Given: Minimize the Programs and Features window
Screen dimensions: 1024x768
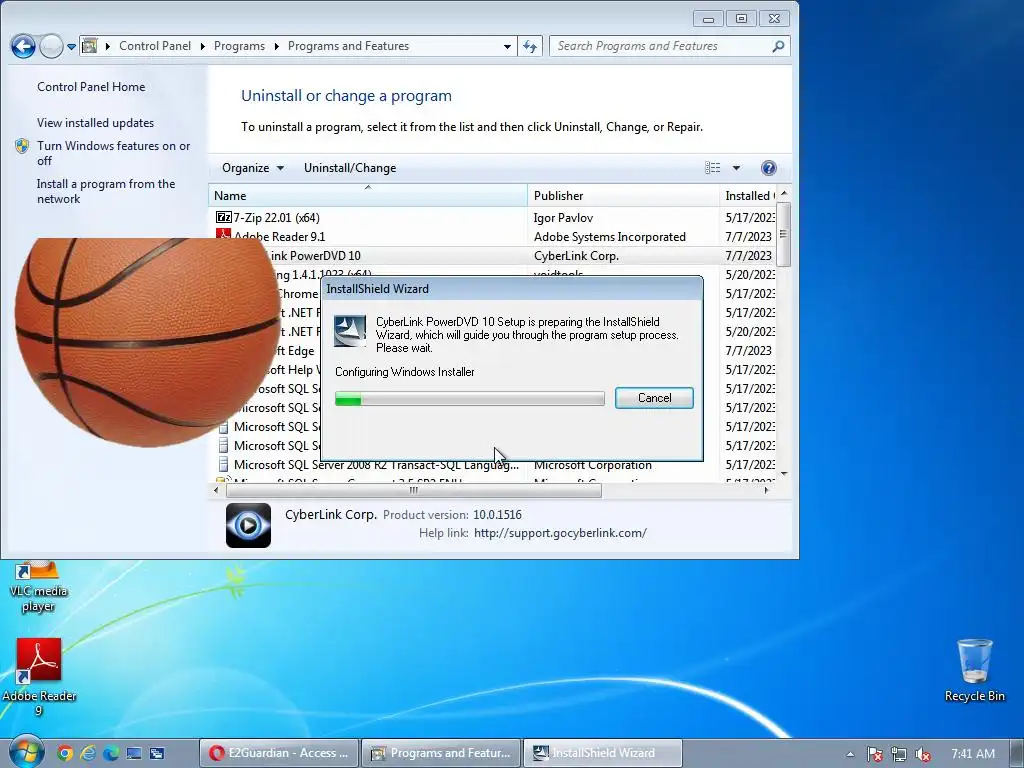Looking at the screenshot, I should 708,19.
